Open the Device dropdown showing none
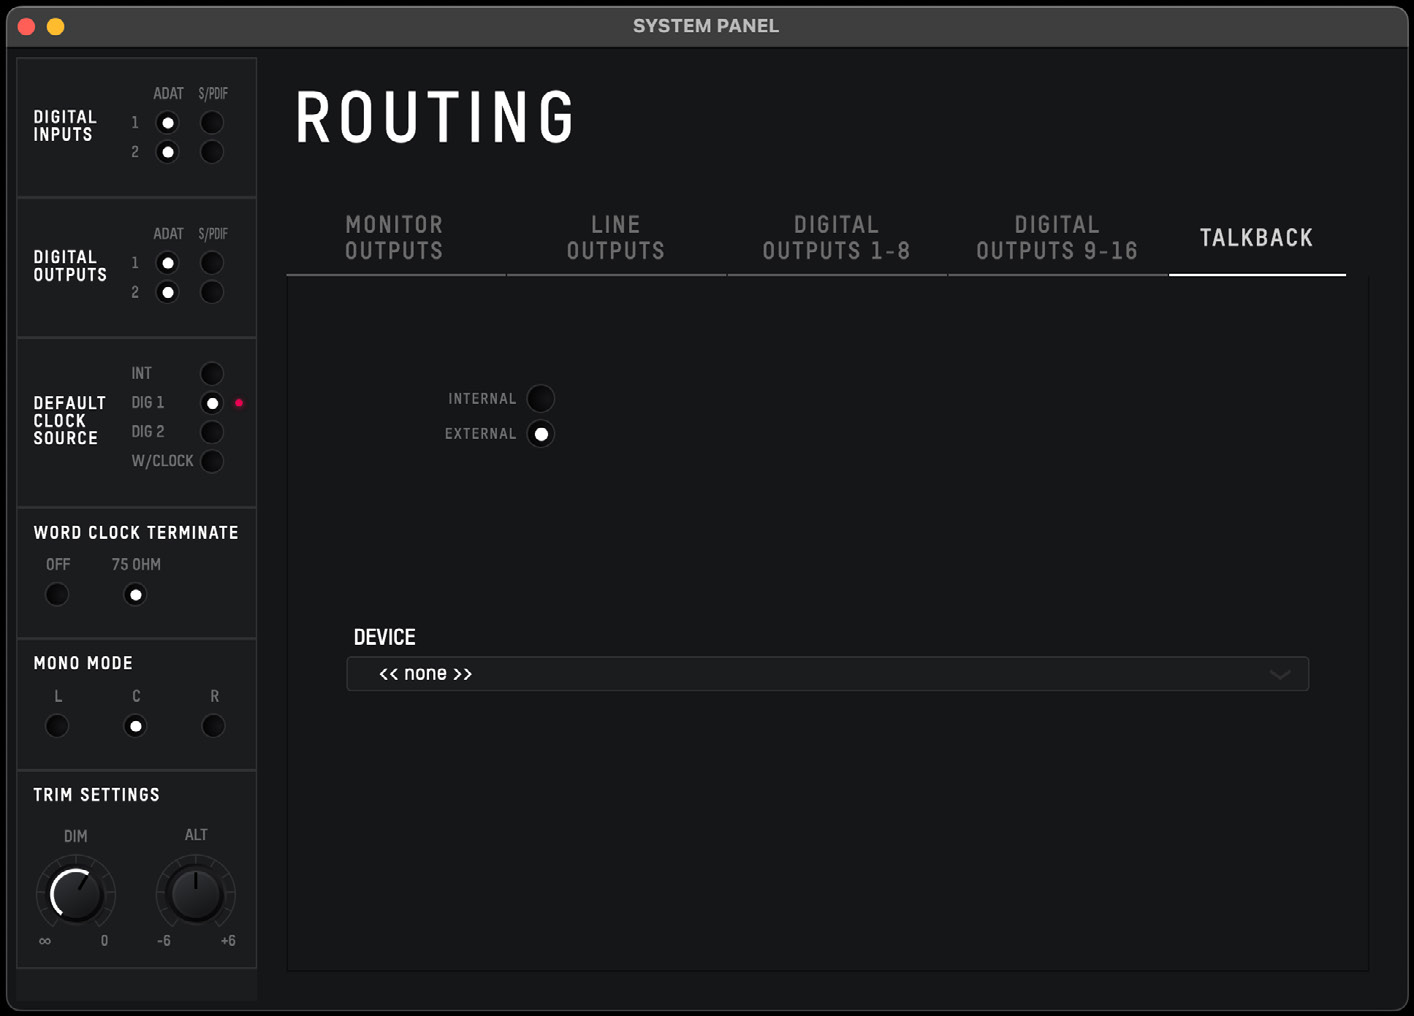 (x=827, y=674)
